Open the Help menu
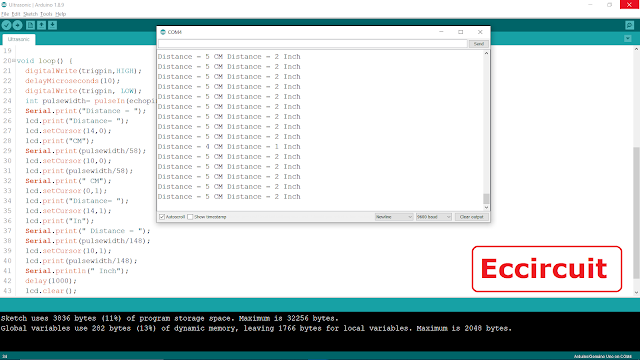This screenshot has height=360, width=640. point(60,14)
